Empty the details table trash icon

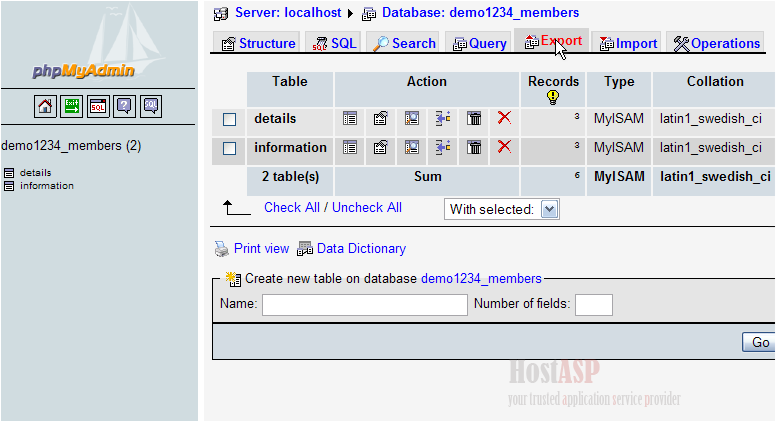(474, 119)
